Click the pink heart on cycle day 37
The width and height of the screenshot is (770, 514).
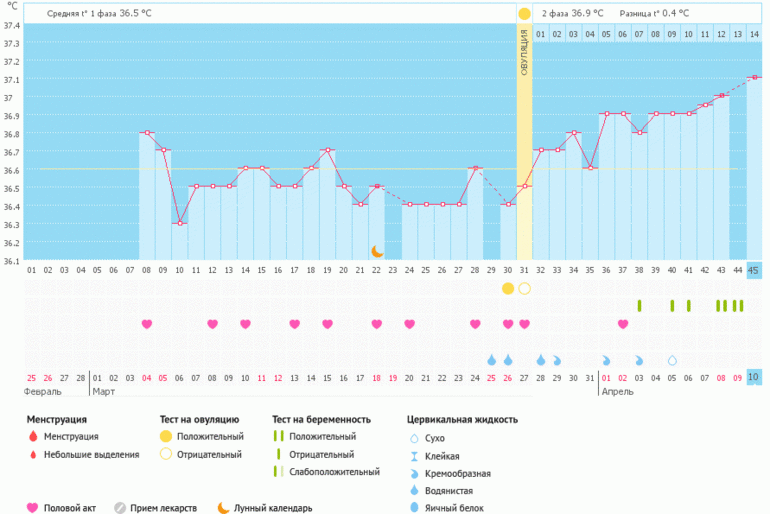[x=623, y=324]
